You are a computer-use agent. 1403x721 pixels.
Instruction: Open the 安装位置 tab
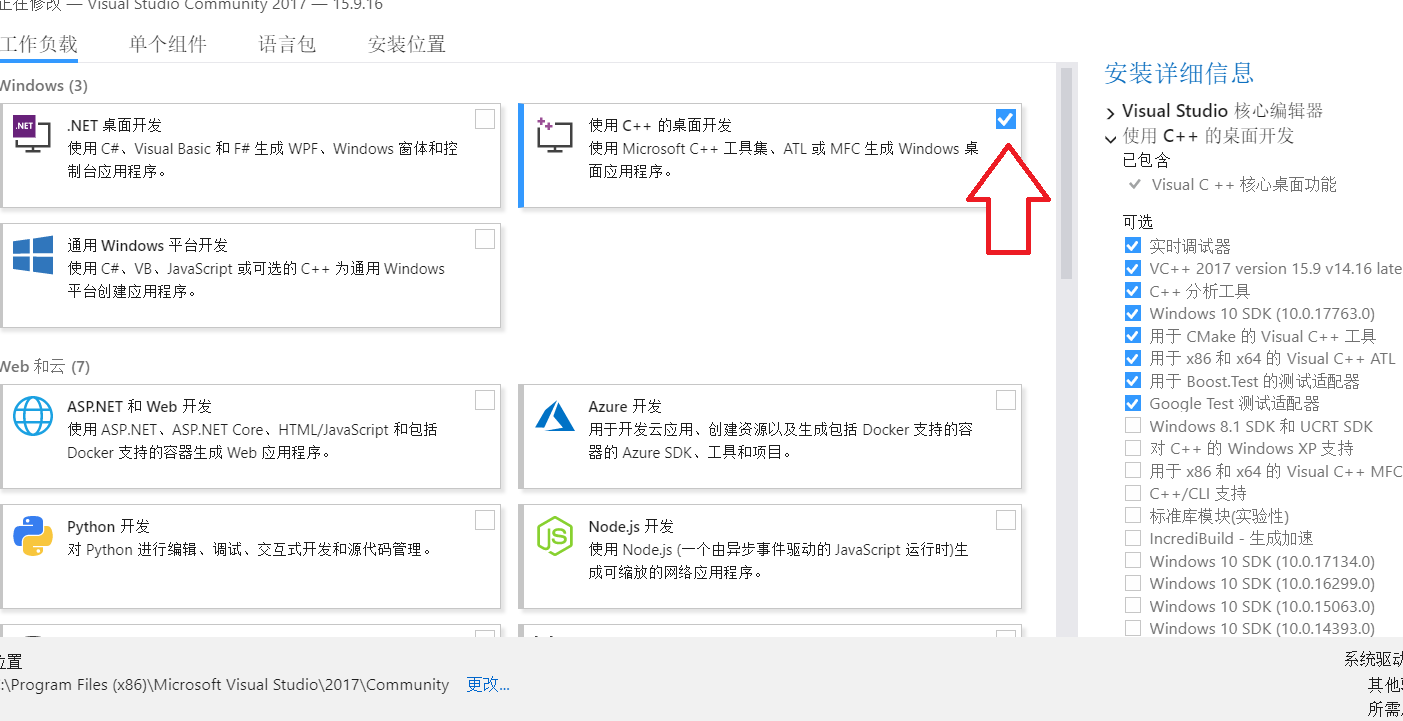(407, 44)
